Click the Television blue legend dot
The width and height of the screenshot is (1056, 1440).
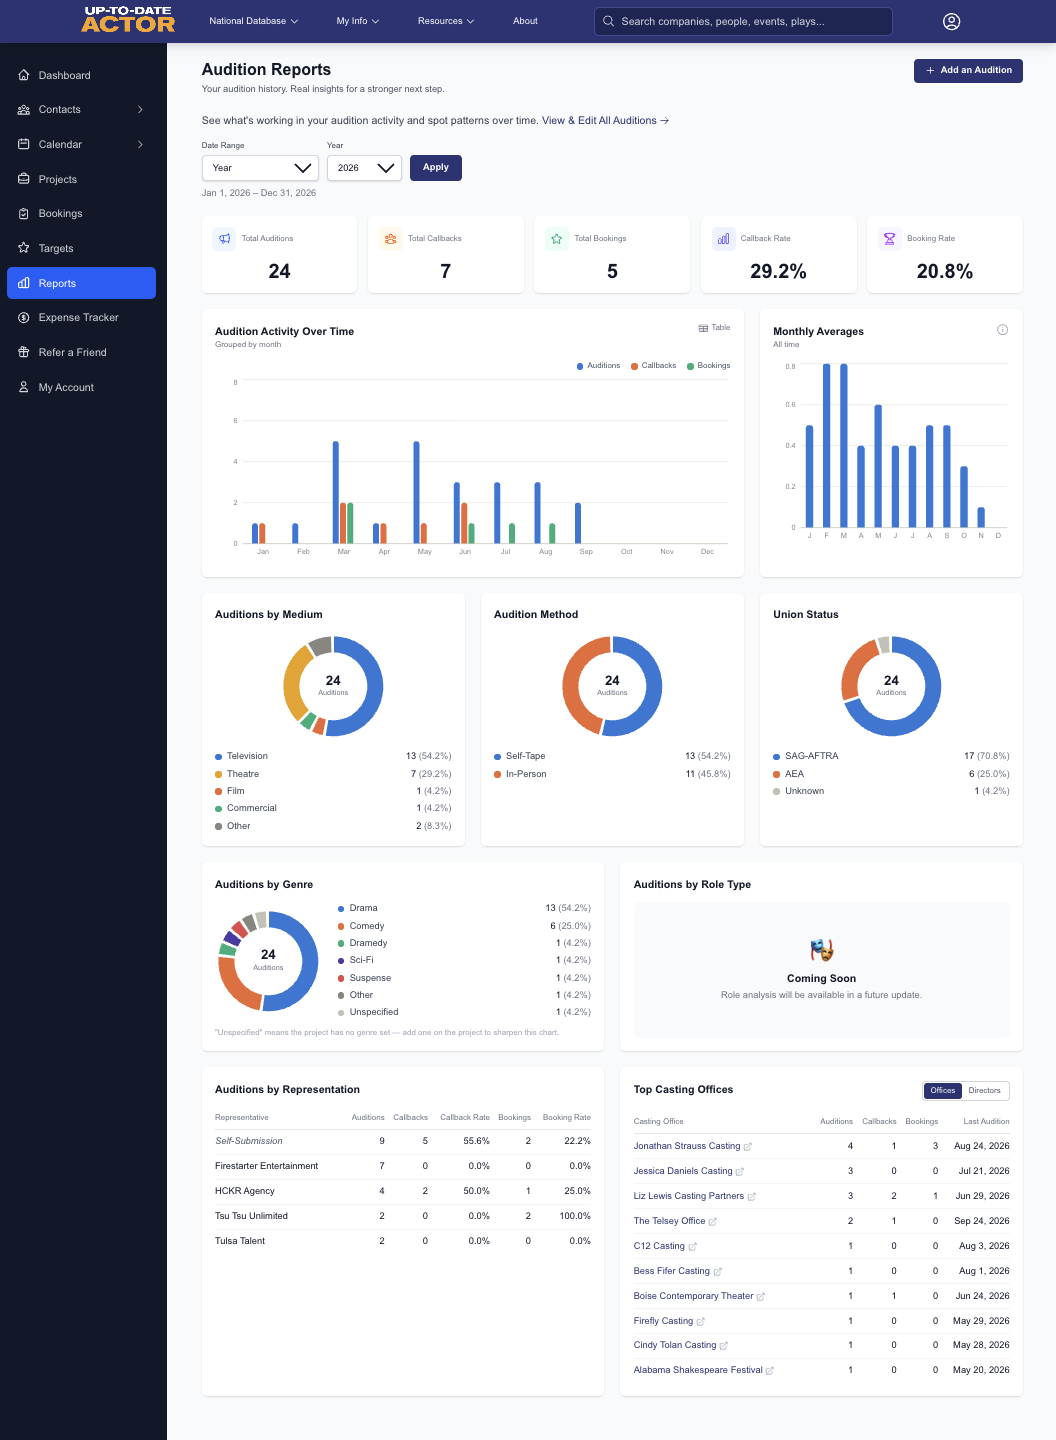coord(218,757)
